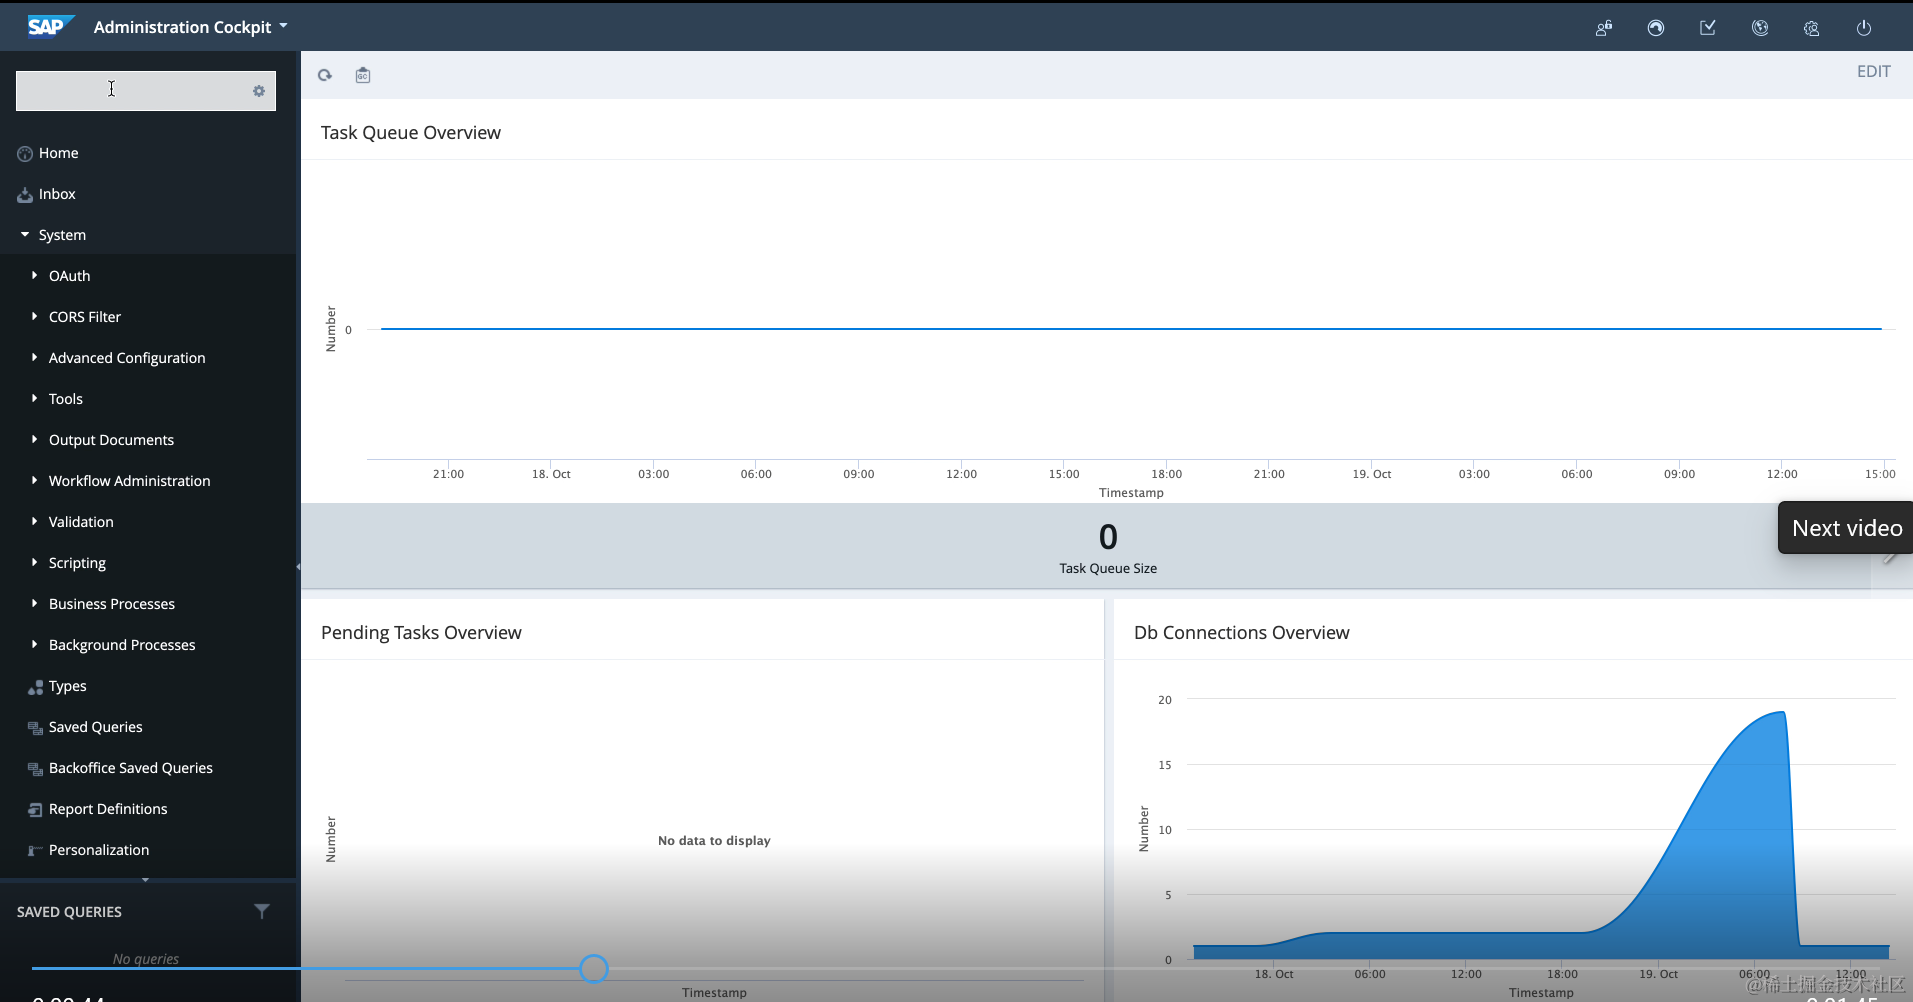The image size is (1913, 1002).
Task: Click the Home icon in the sidebar
Action: point(25,154)
